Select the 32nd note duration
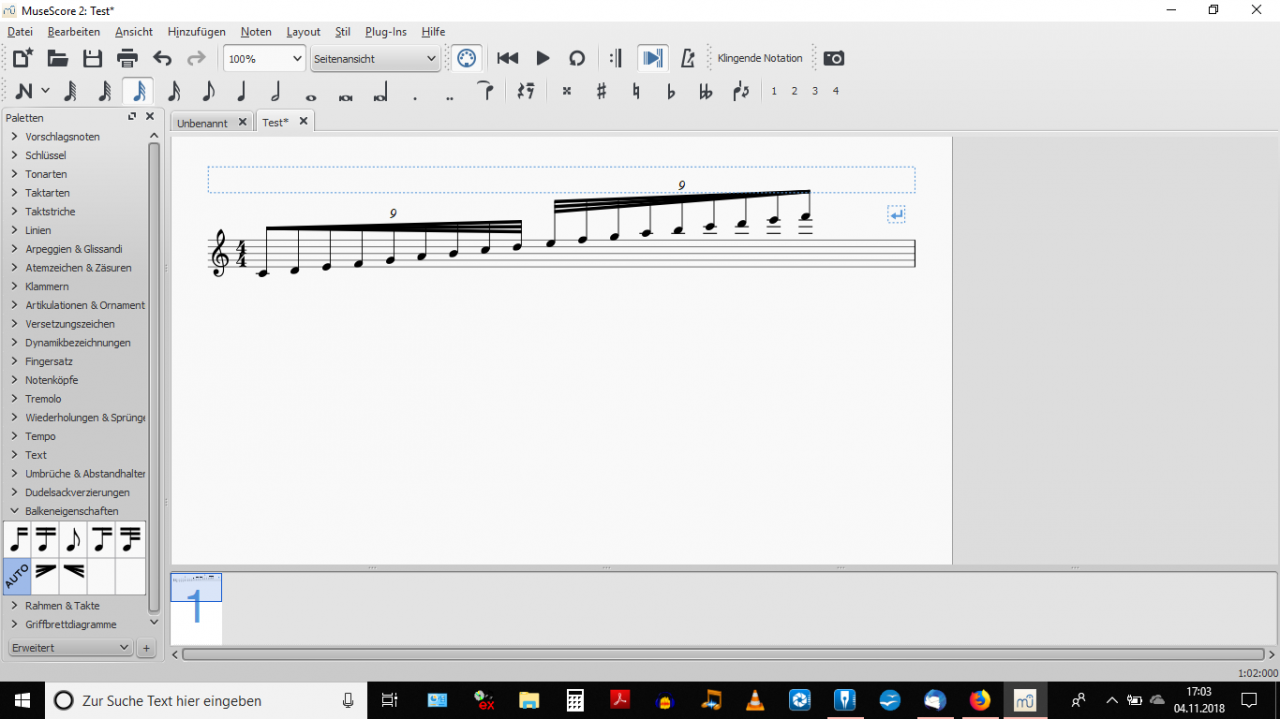Screen dimensions: 1280x719 click(104, 91)
